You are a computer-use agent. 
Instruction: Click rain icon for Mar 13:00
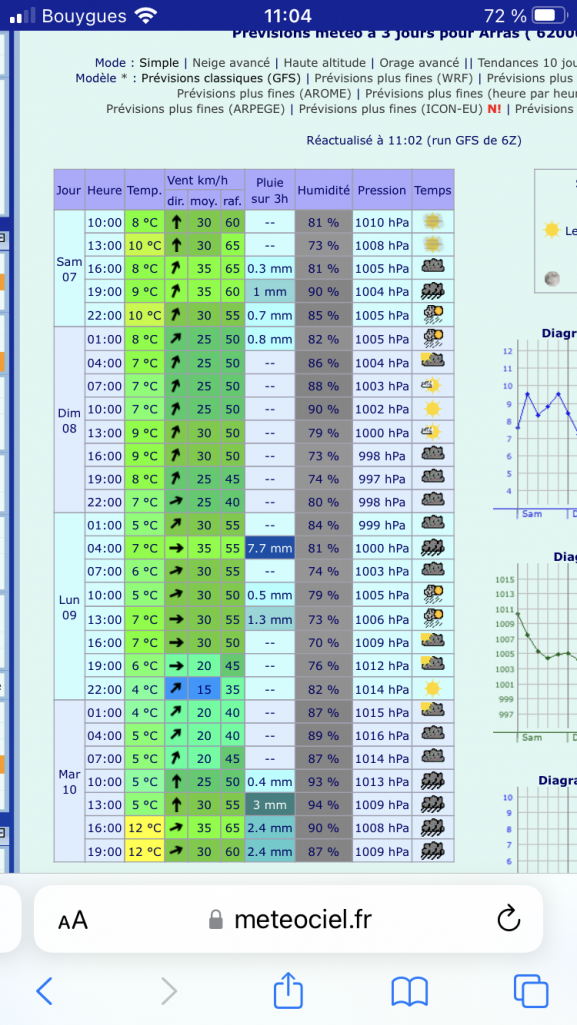pos(433,804)
